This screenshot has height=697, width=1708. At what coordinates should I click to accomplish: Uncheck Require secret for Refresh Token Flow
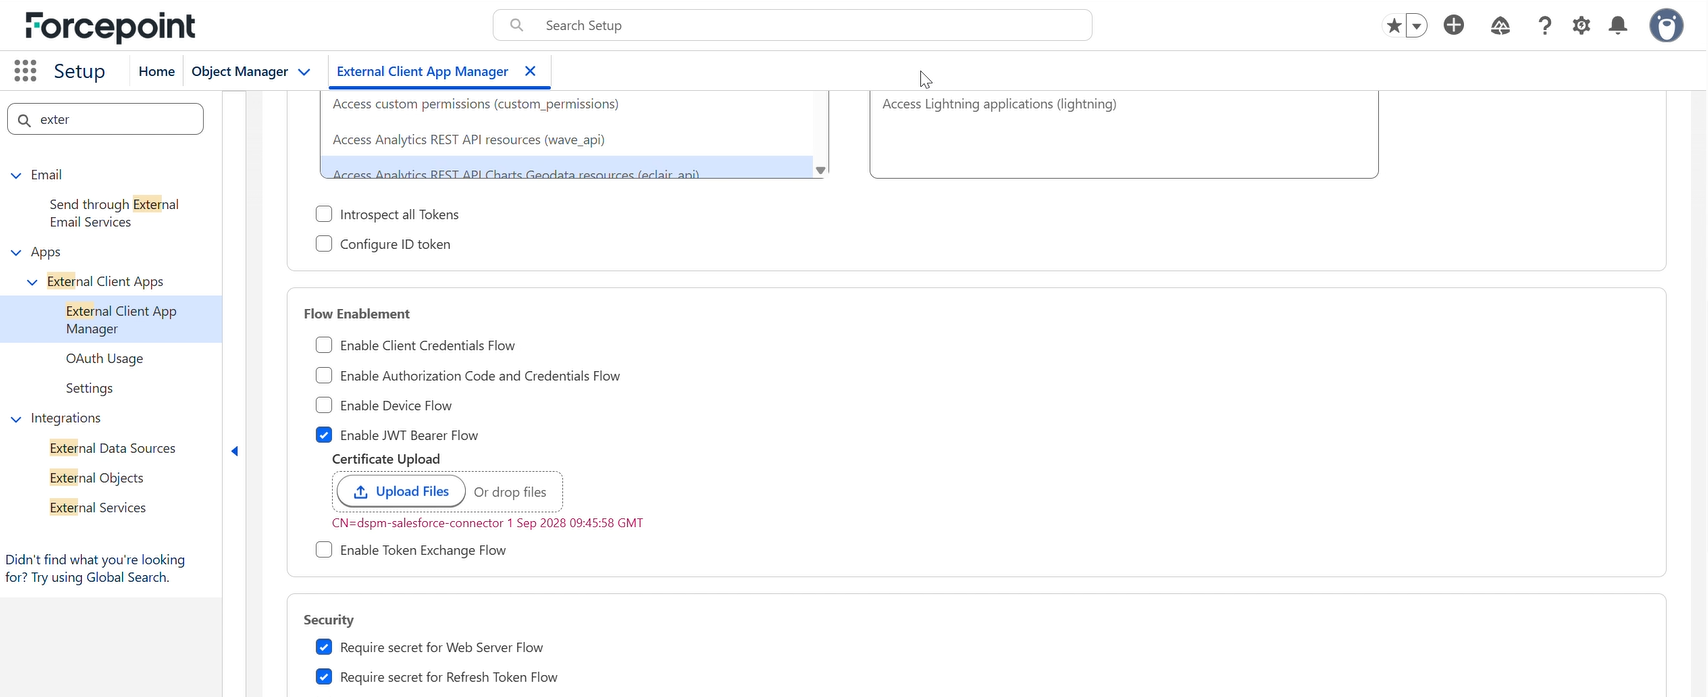tap(324, 677)
